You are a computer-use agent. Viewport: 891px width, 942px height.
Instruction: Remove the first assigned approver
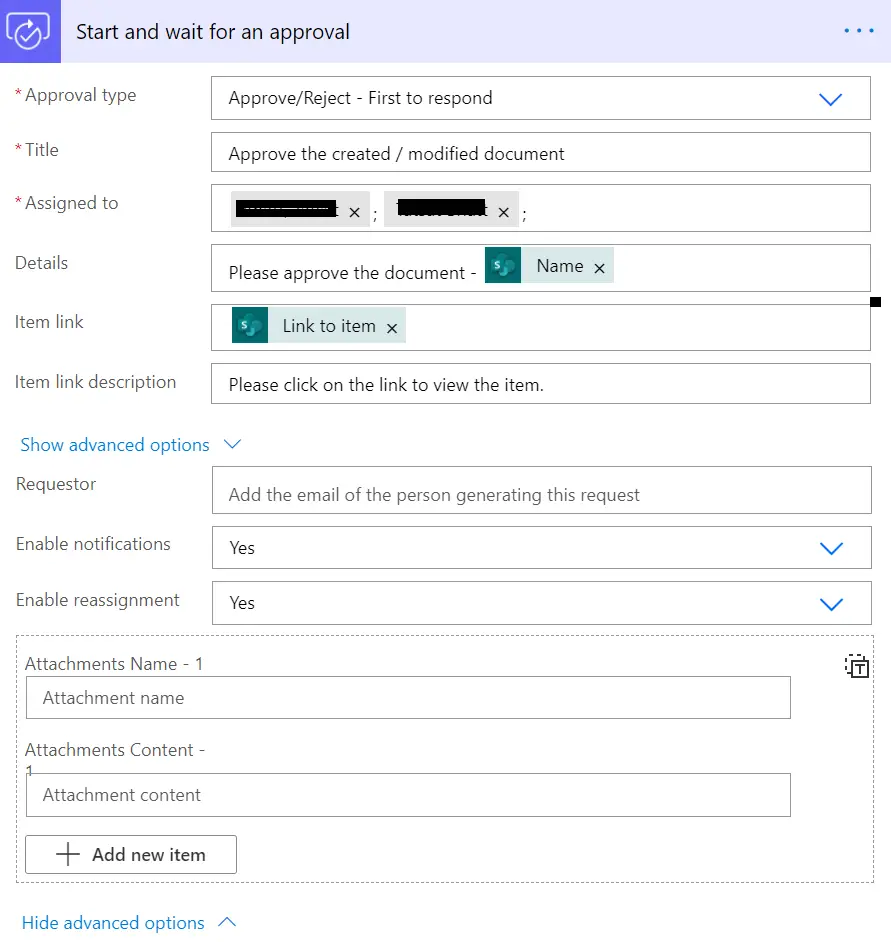(x=354, y=212)
